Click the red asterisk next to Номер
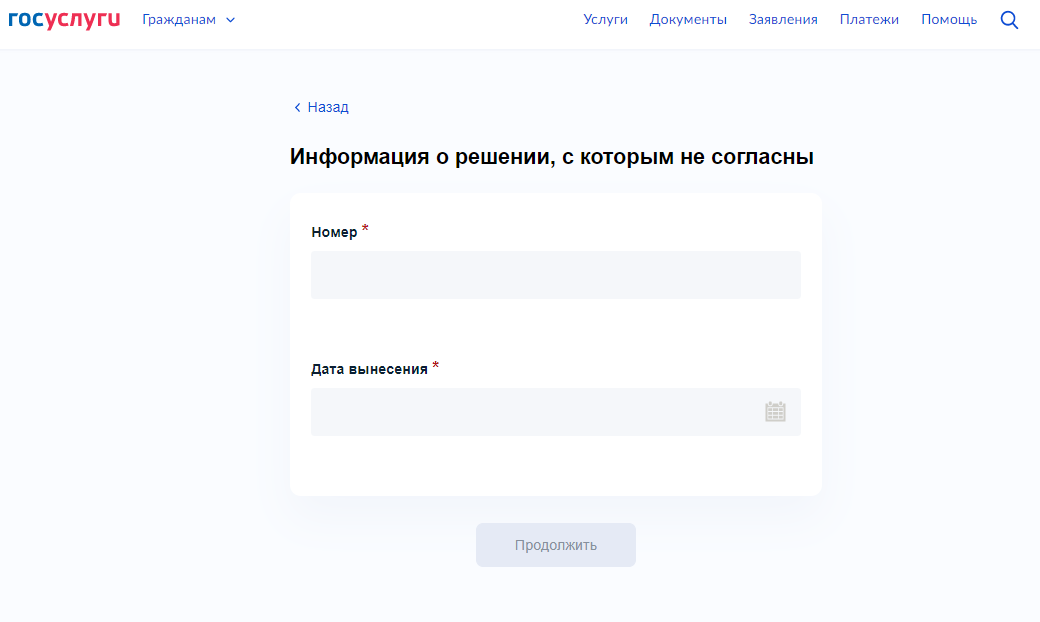 point(365,230)
